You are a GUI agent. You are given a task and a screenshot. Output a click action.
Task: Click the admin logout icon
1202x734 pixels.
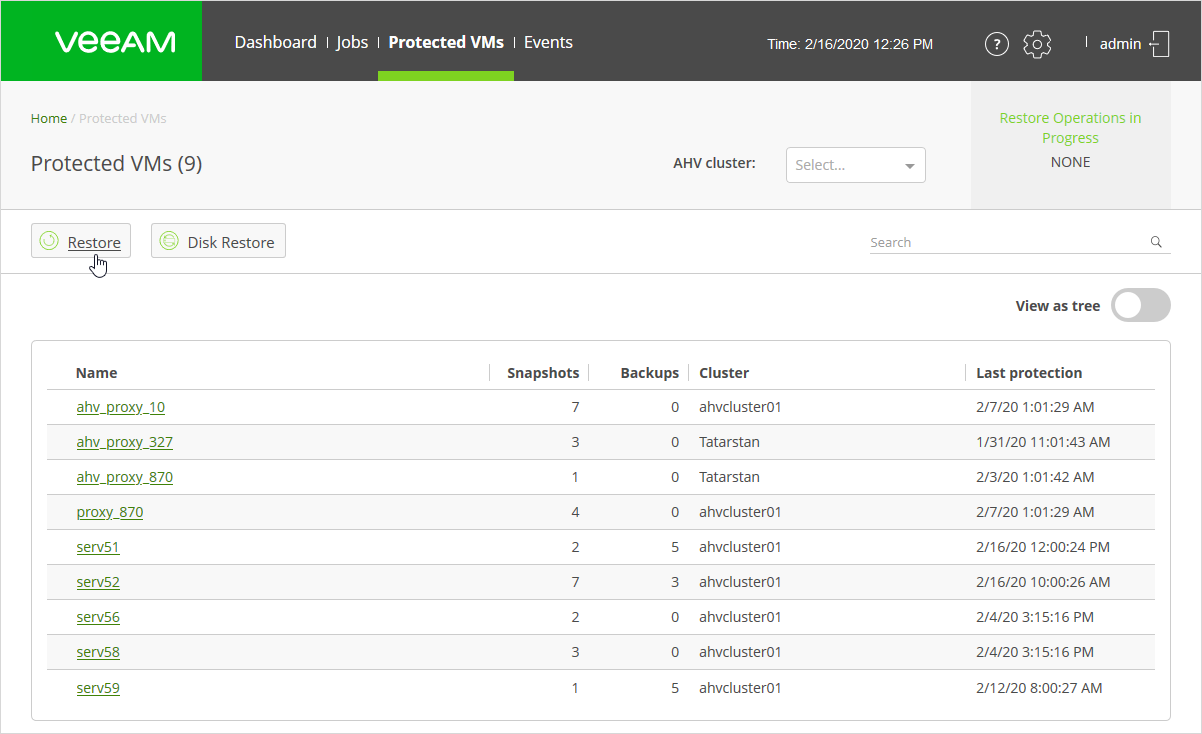(x=1160, y=44)
